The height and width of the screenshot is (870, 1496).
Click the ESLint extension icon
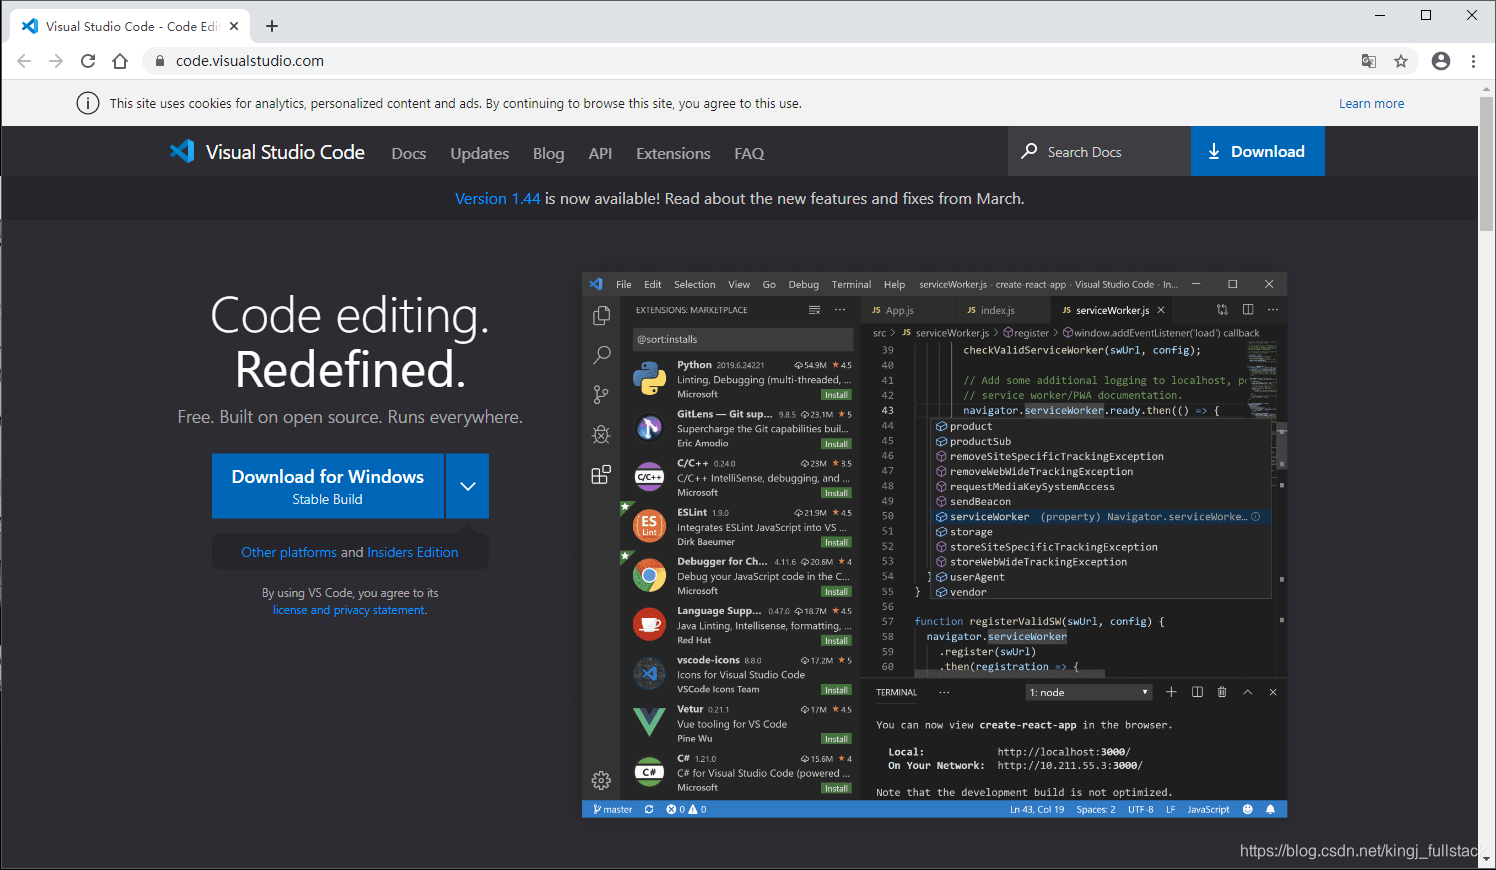coord(650,525)
